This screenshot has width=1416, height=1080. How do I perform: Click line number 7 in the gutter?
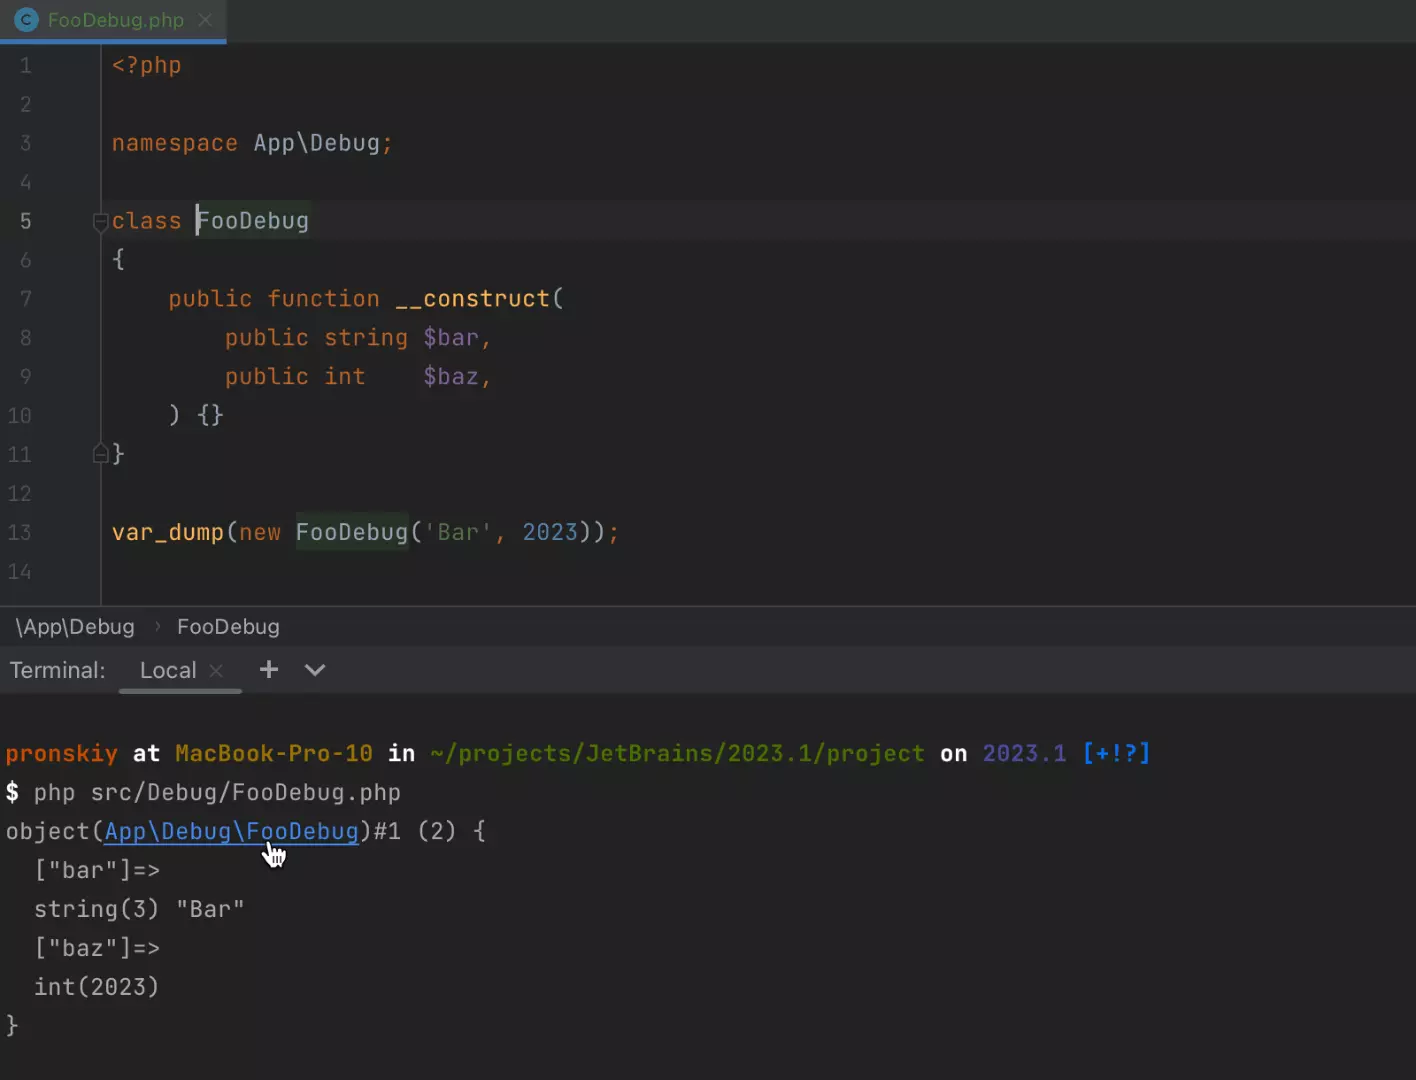tap(25, 299)
